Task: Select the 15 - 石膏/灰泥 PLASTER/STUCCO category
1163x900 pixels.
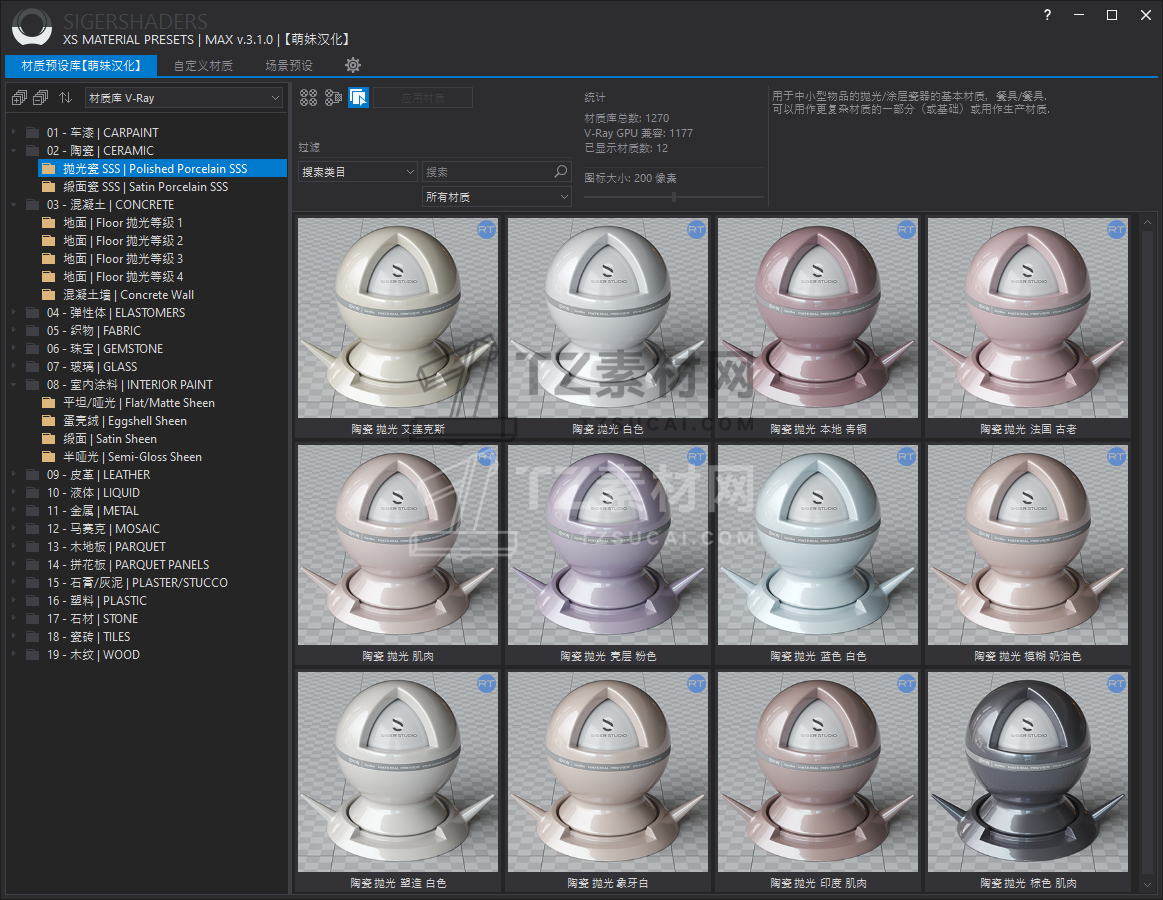Action: [136, 583]
